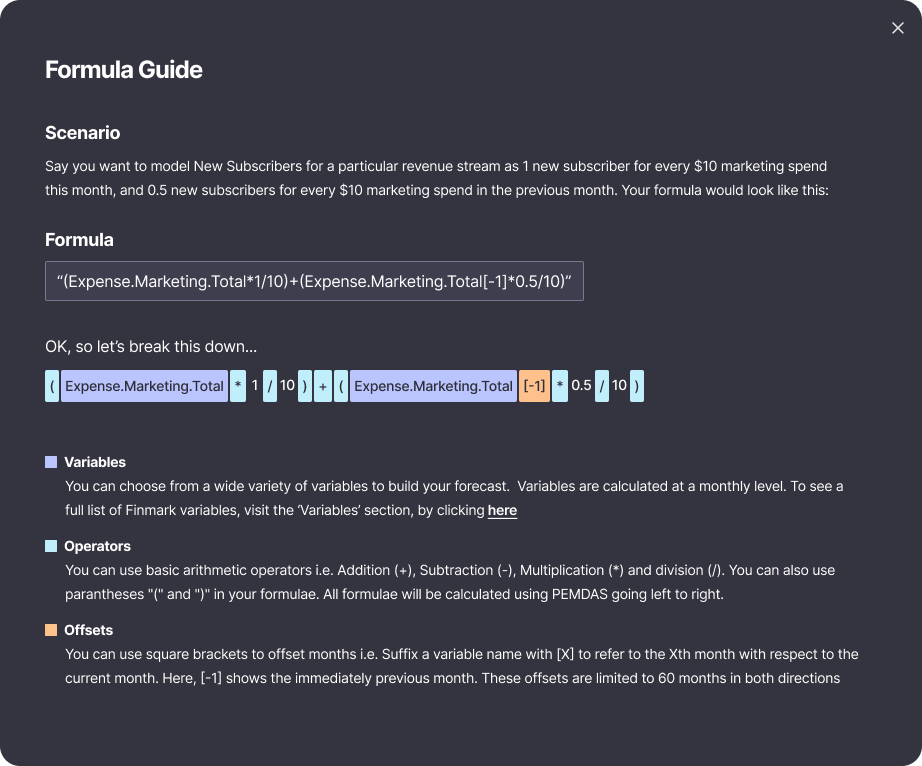Click the opening parenthesis after the plus

click(341, 386)
